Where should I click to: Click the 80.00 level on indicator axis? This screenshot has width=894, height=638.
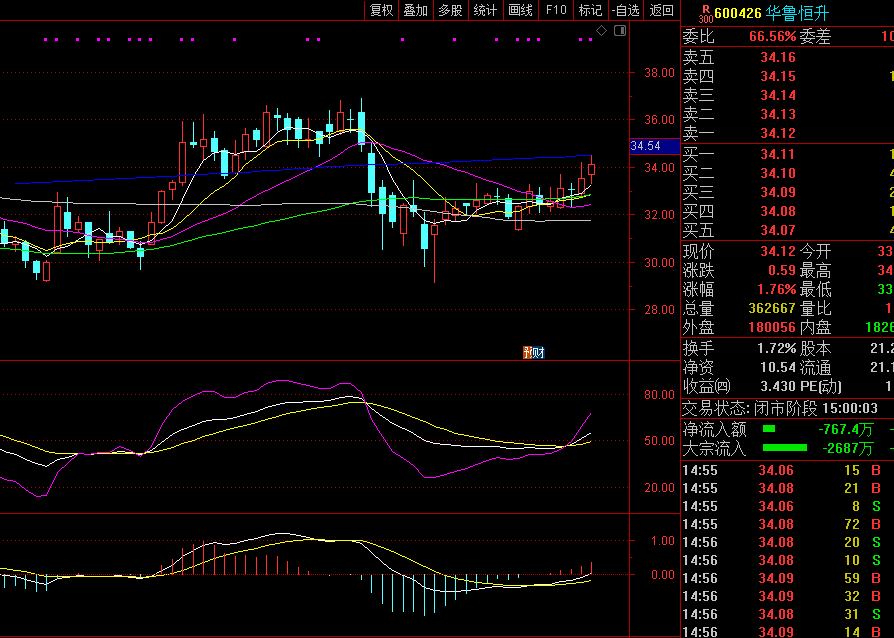pyautogui.click(x=660, y=395)
